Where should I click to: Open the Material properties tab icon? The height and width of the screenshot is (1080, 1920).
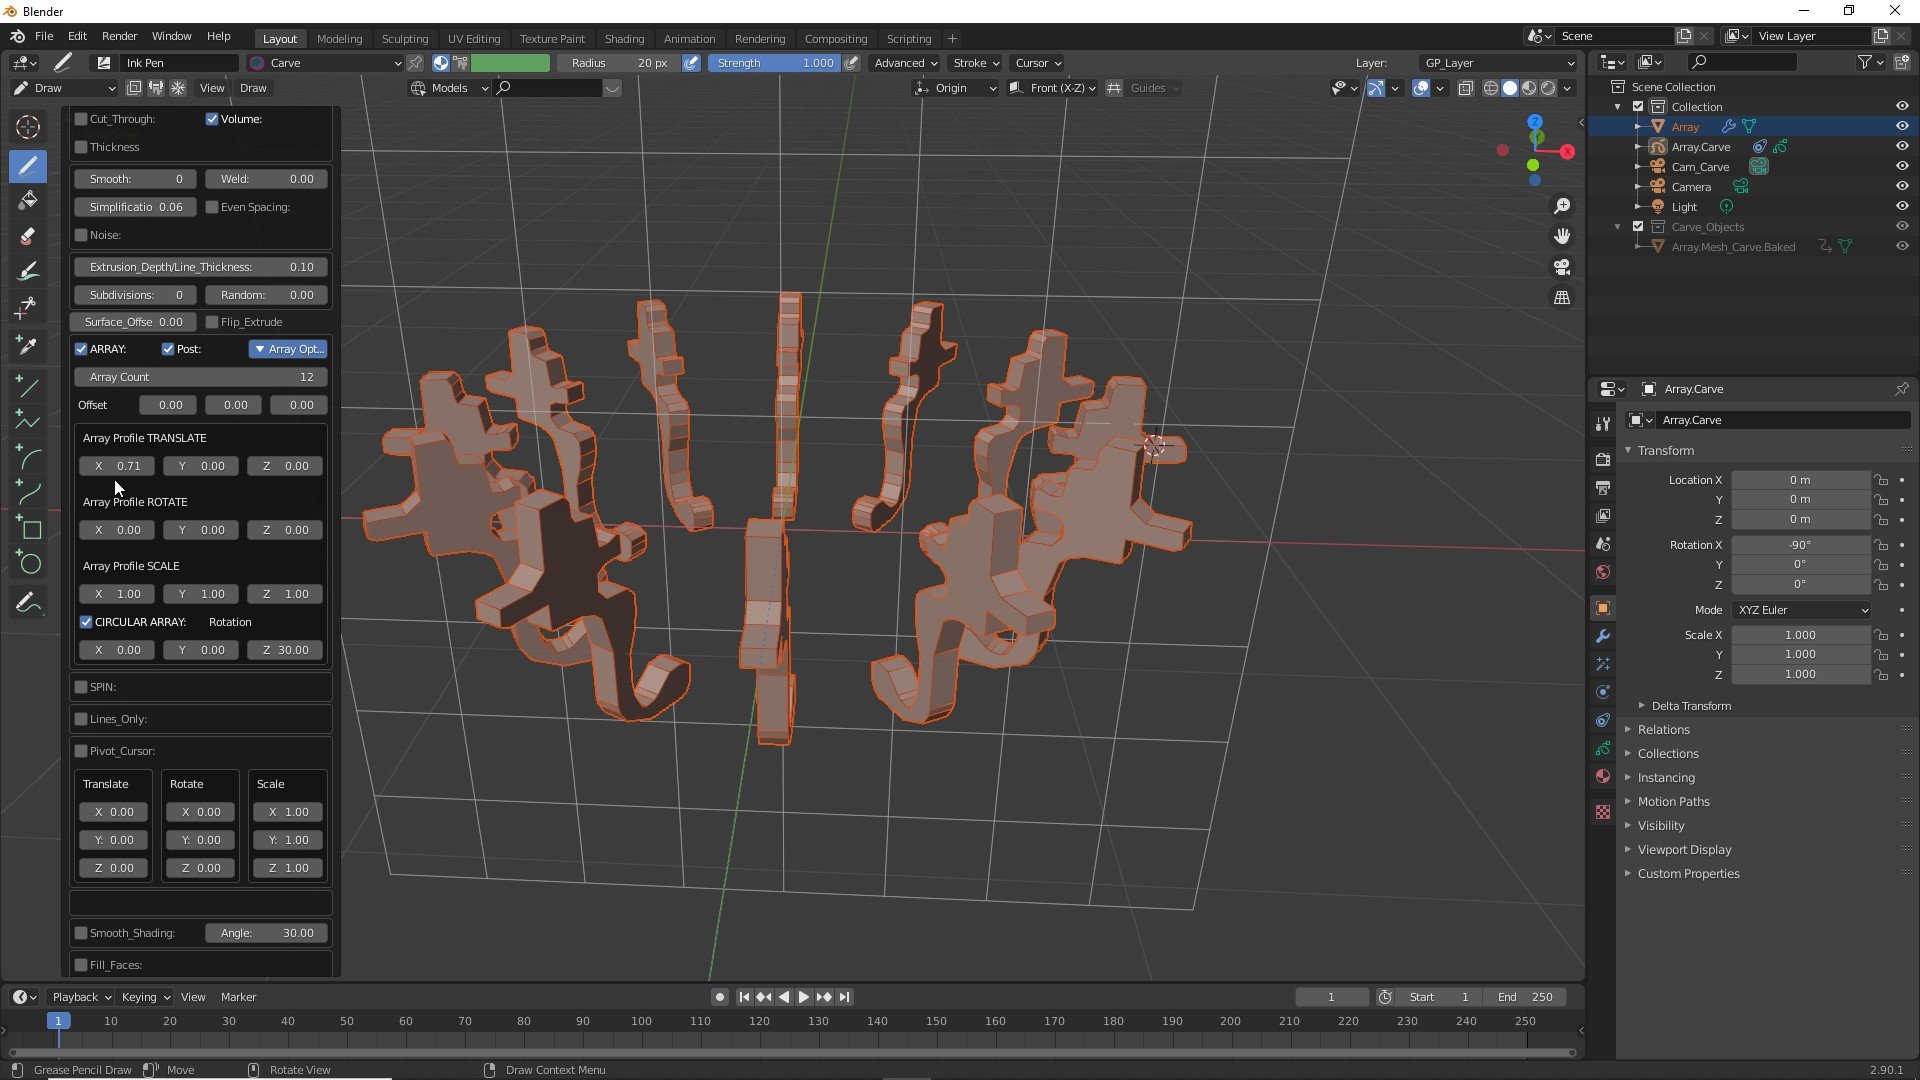click(x=1603, y=776)
